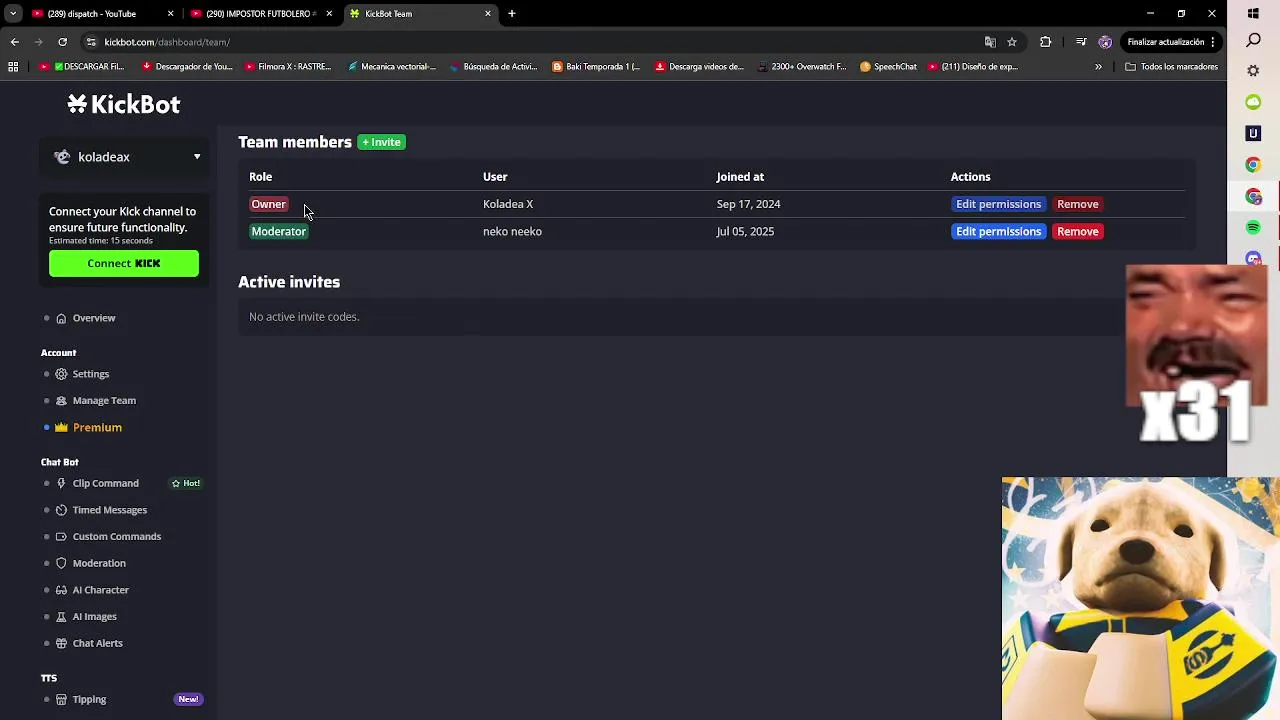Select the Timed Messages clock icon
The height and width of the screenshot is (720, 1280).
61,510
